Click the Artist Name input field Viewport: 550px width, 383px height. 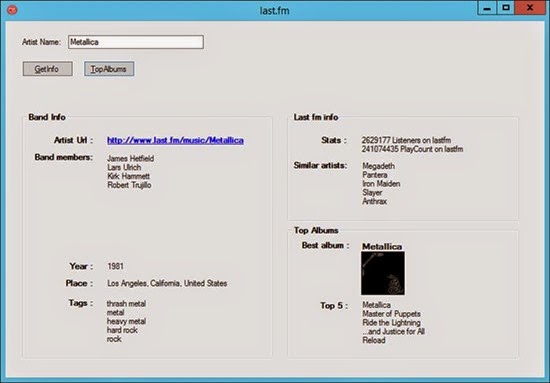(136, 42)
